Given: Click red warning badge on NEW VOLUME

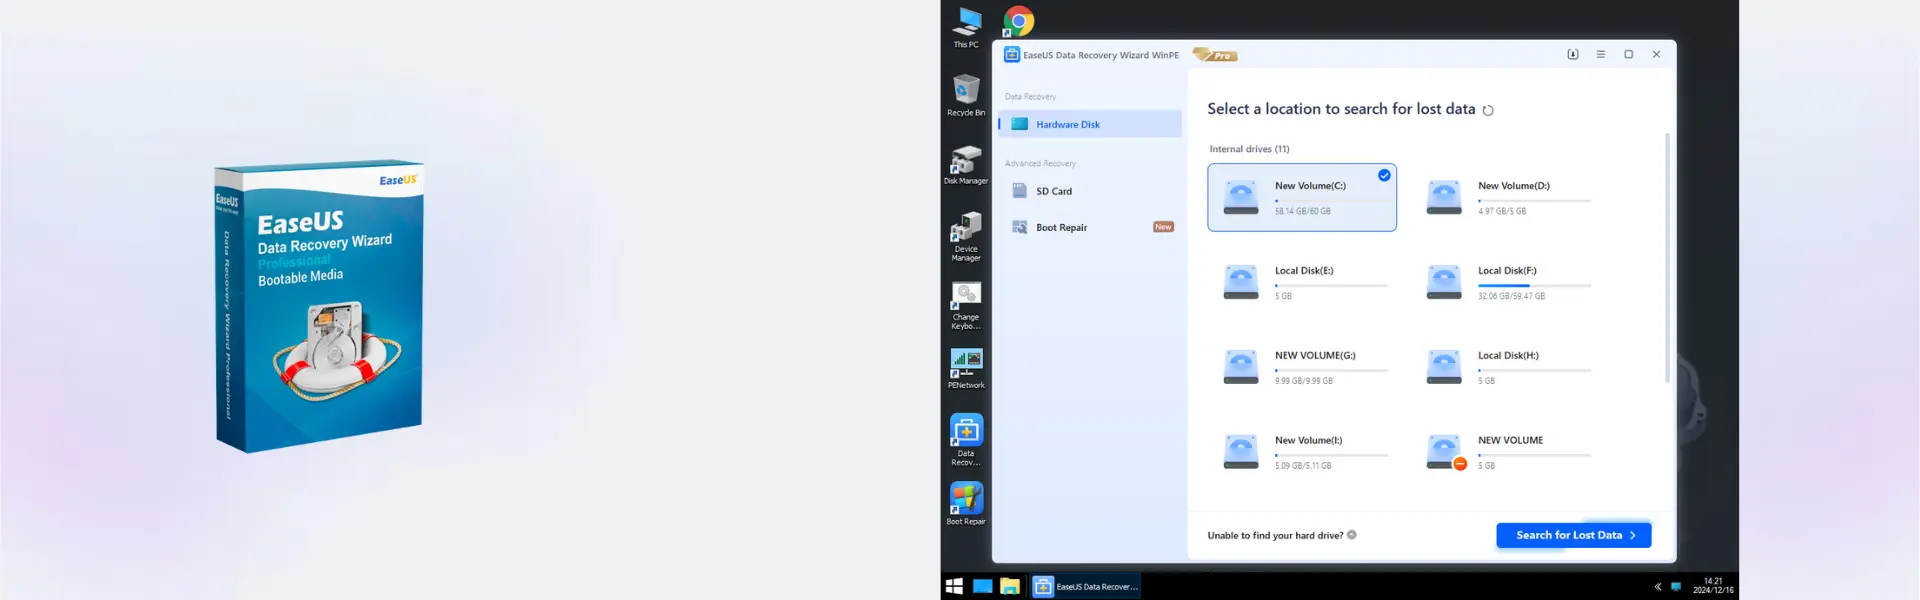Looking at the screenshot, I should pos(1460,464).
